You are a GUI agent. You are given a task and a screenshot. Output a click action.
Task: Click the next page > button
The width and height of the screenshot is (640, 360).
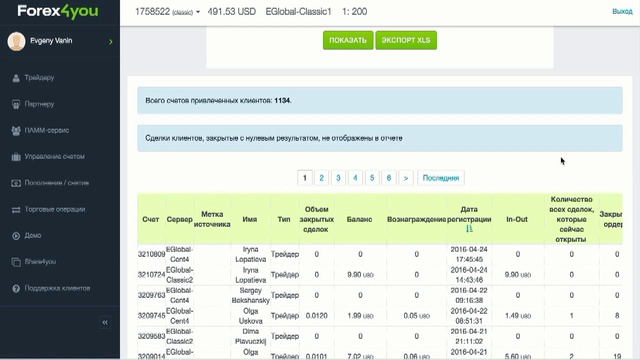tap(406, 178)
